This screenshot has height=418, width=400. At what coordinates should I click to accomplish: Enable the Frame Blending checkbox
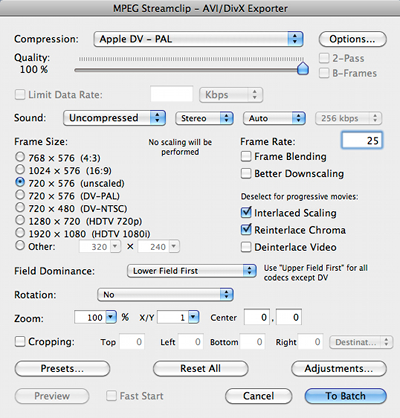[x=246, y=156]
